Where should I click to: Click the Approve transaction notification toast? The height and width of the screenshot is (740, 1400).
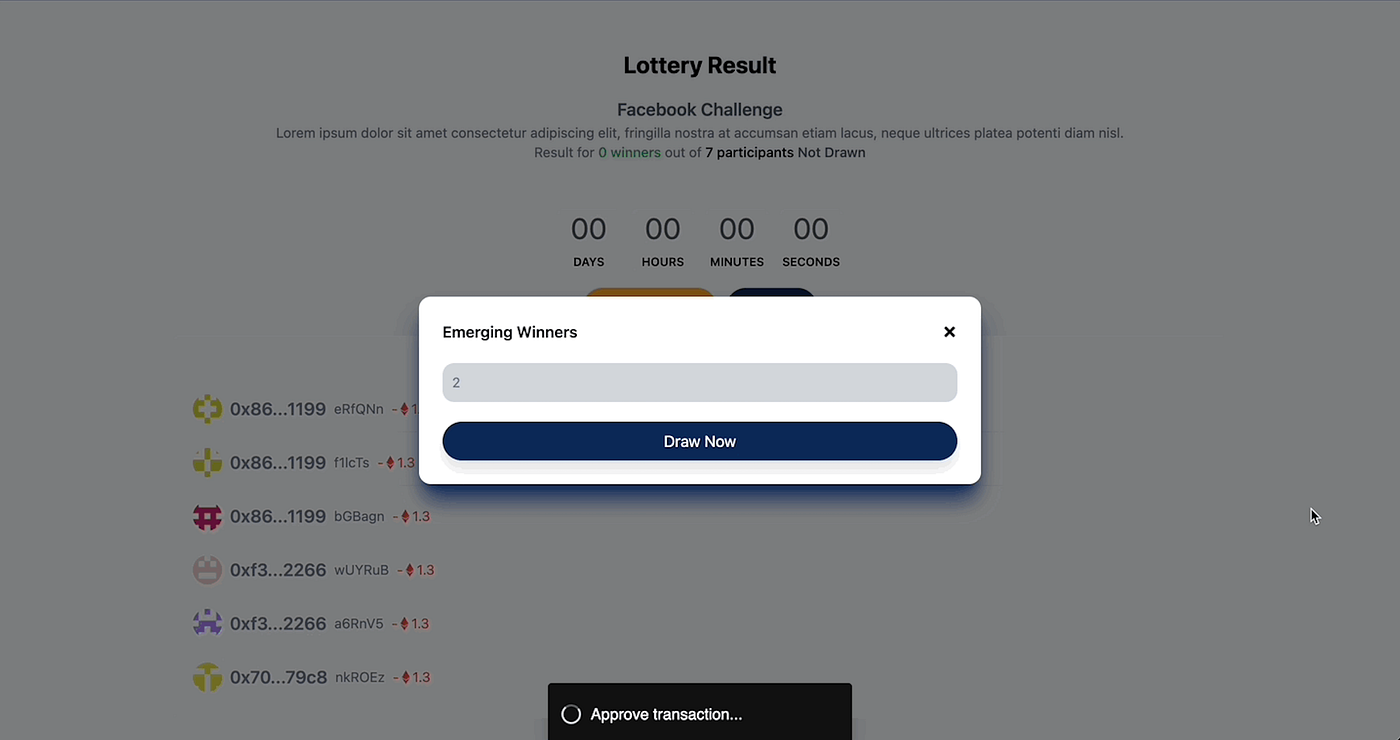(700, 712)
